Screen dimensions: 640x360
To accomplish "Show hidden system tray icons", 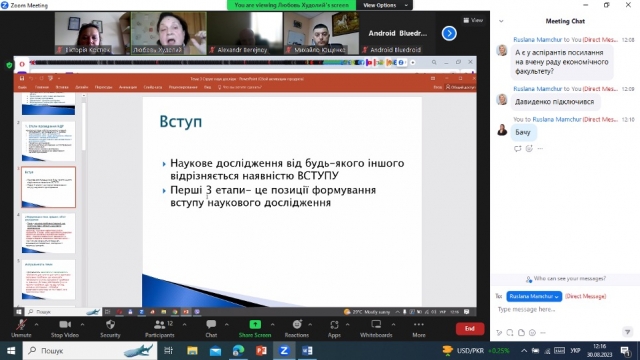I will (524, 351).
